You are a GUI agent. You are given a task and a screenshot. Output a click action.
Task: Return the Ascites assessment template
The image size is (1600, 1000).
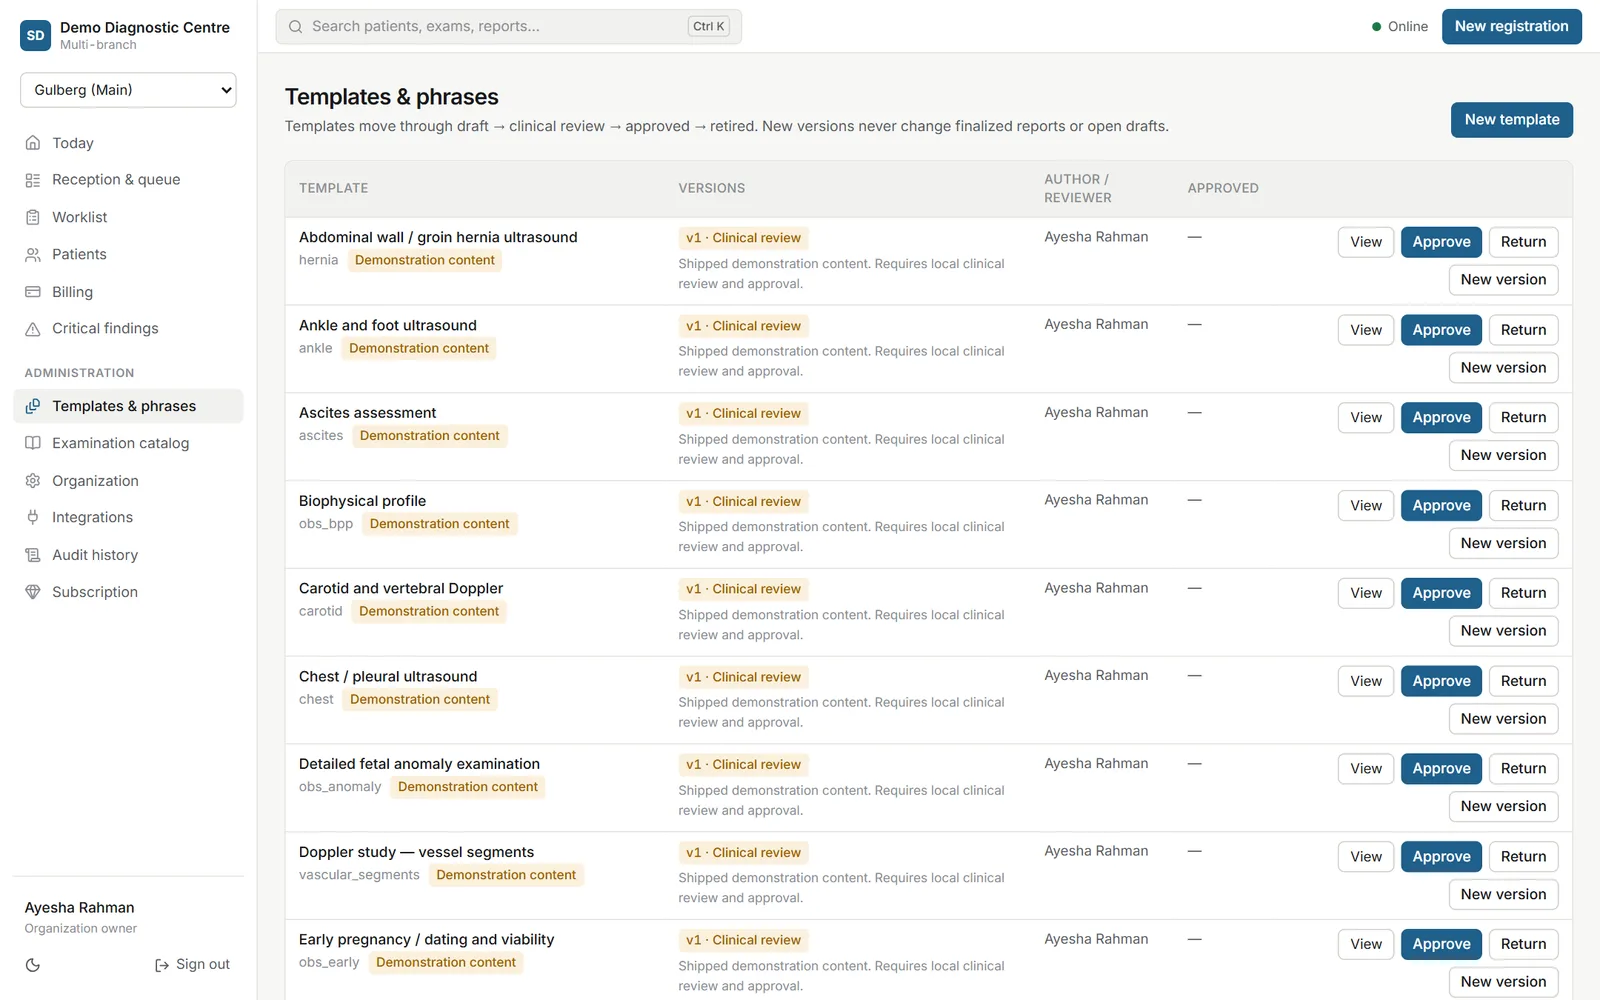click(1523, 418)
